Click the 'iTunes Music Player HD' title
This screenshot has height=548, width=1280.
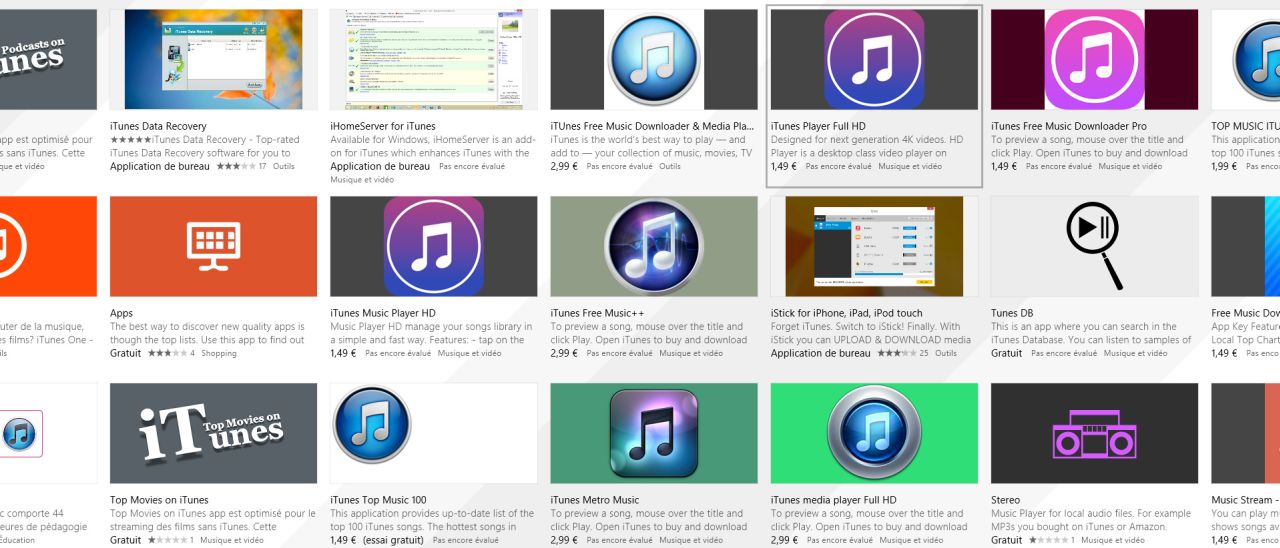click(x=383, y=313)
